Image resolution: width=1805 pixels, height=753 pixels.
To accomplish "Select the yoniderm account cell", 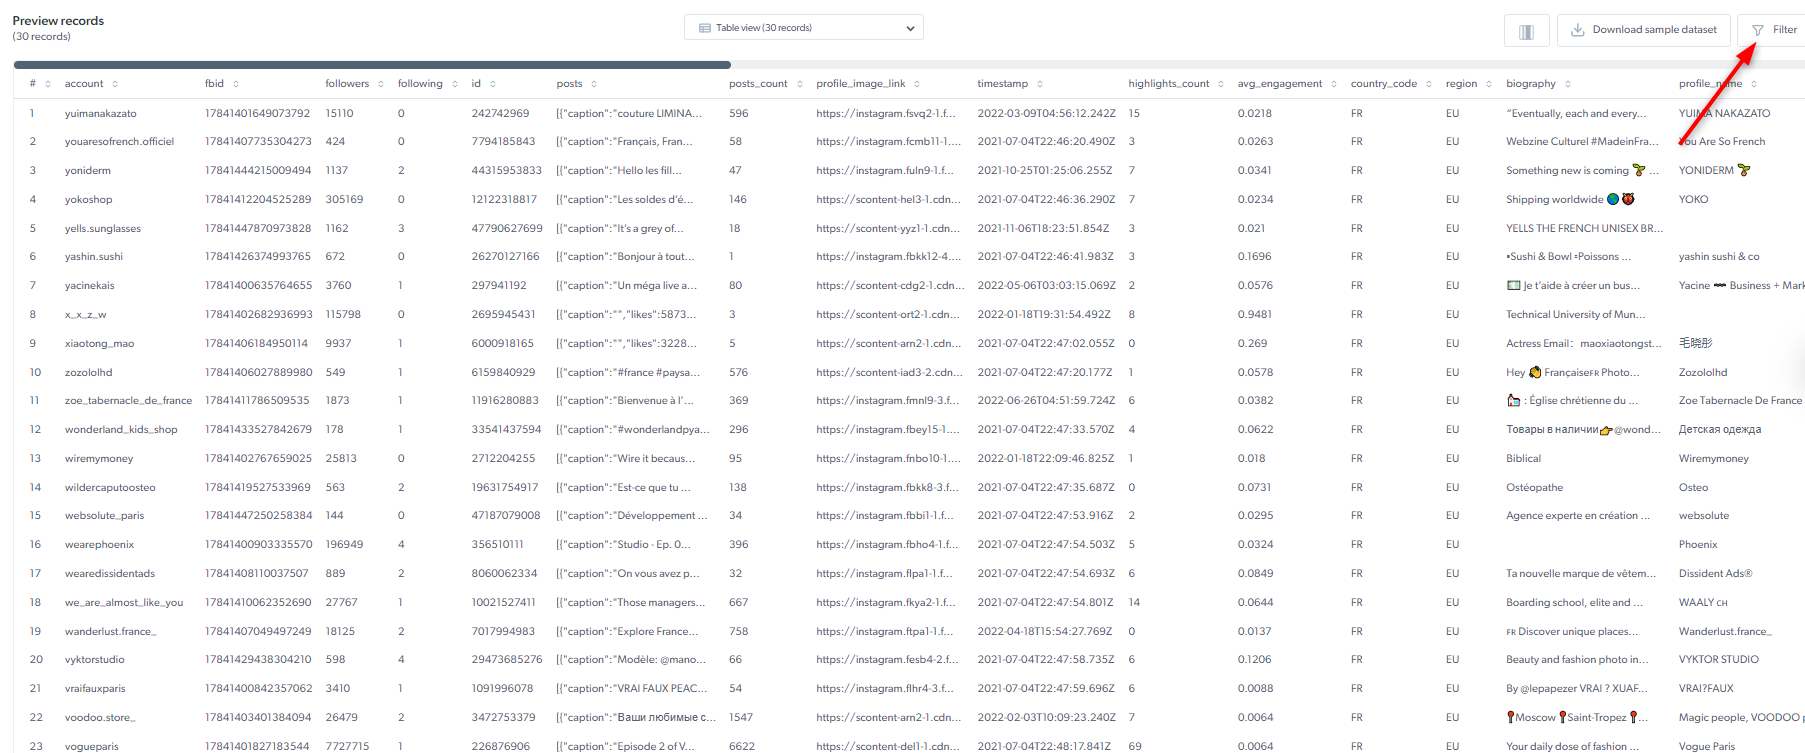I will tap(88, 171).
